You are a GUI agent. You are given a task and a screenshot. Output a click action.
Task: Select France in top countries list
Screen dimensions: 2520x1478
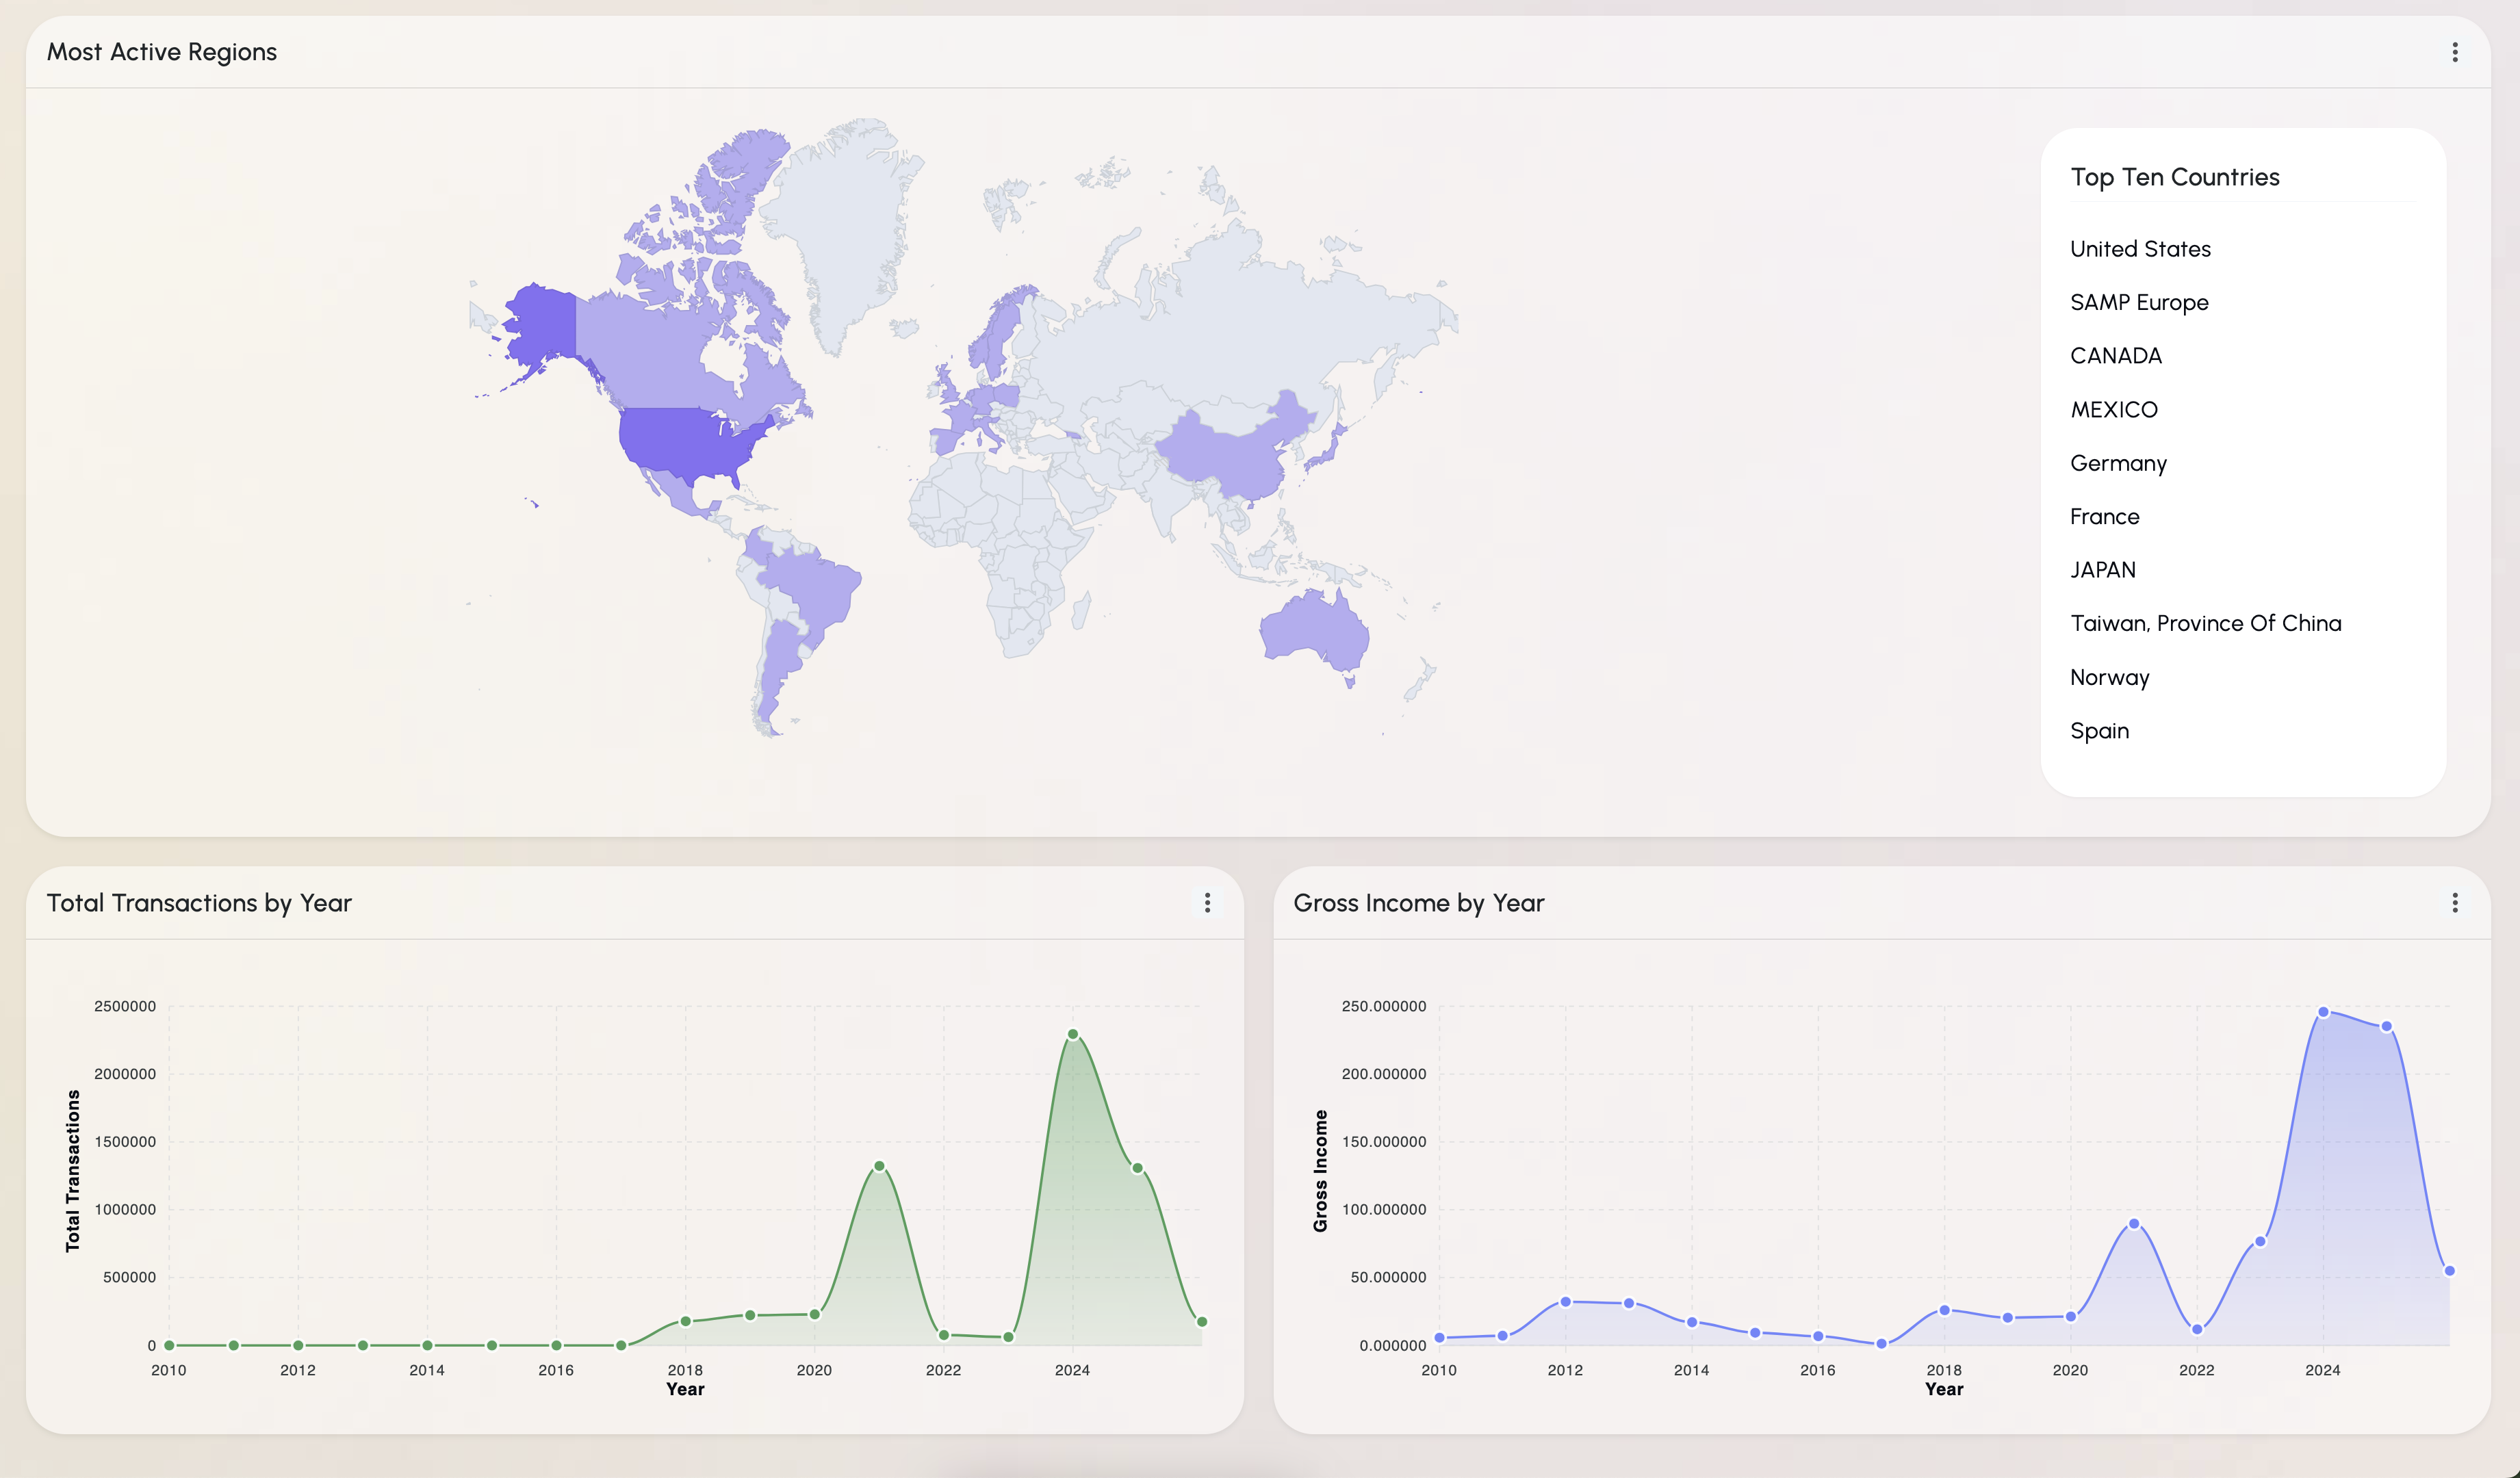(x=2105, y=517)
